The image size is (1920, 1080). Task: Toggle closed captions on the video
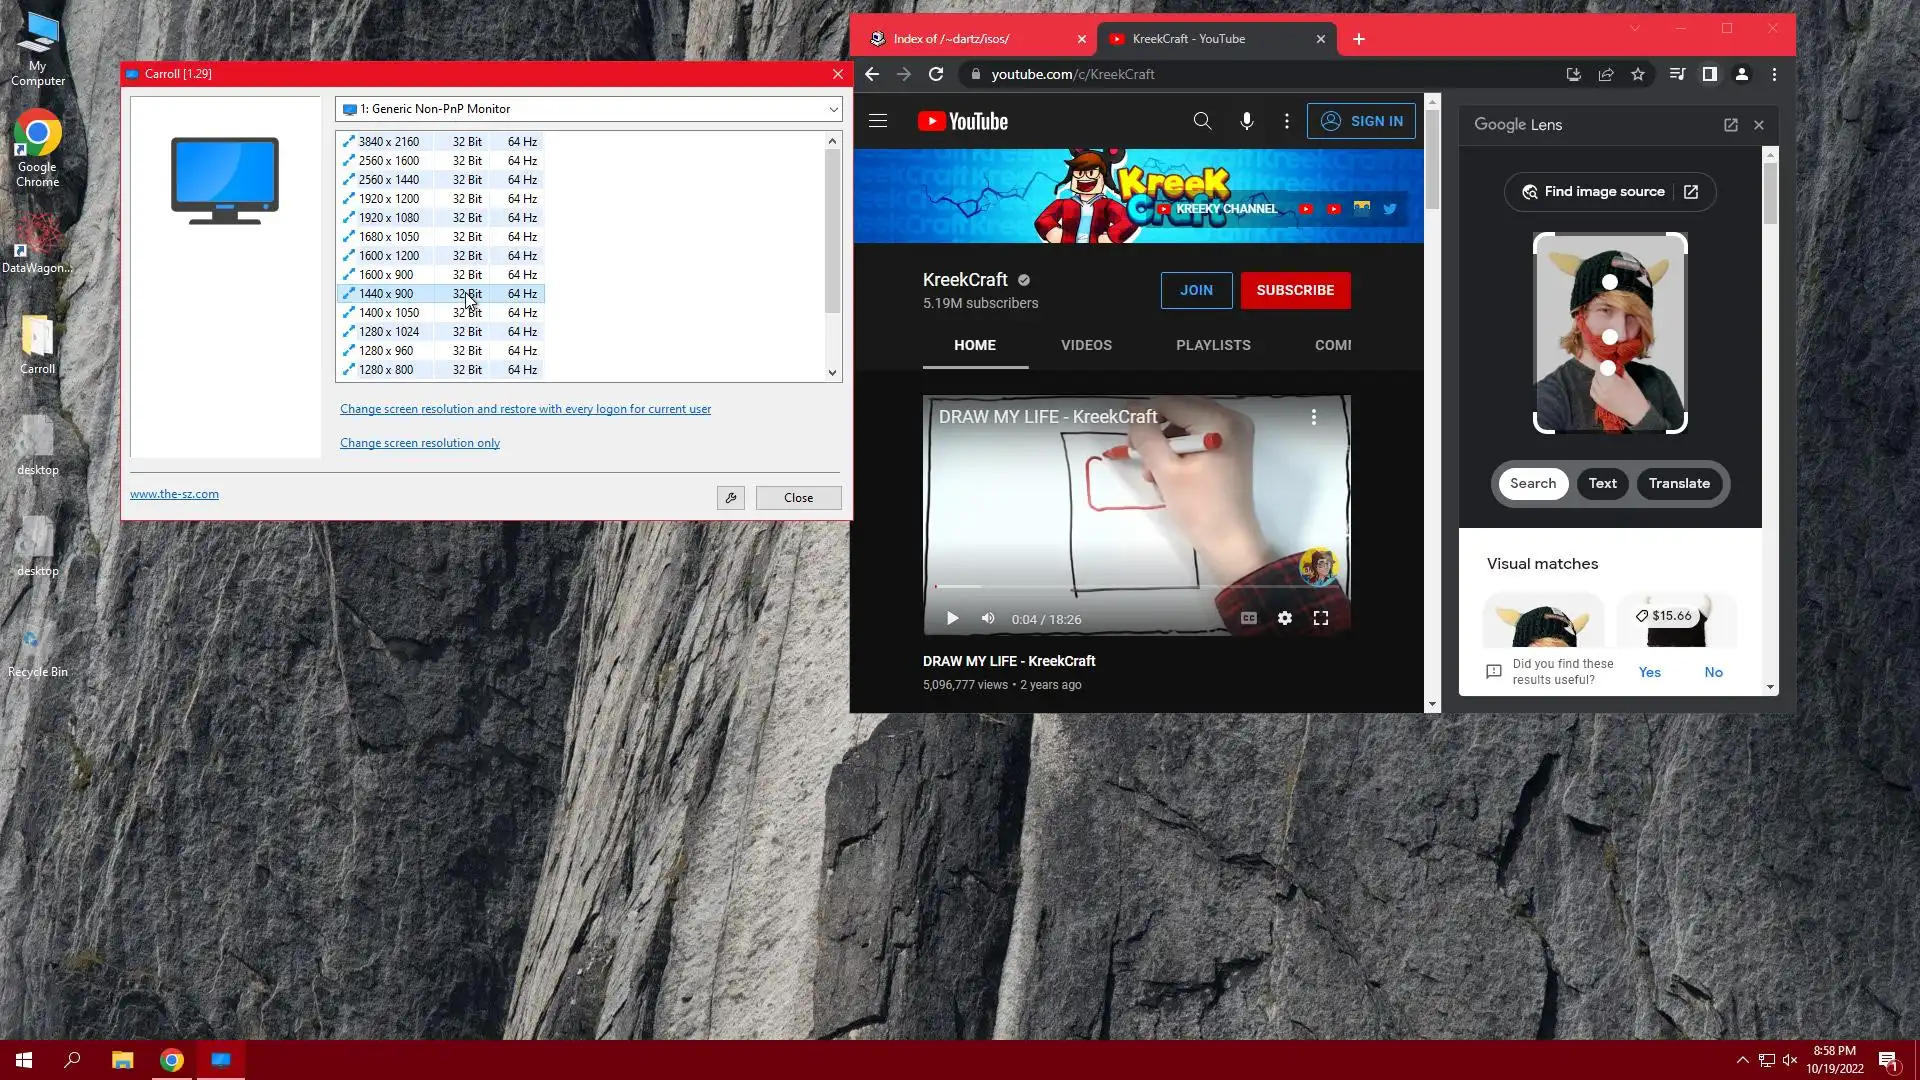tap(1248, 619)
